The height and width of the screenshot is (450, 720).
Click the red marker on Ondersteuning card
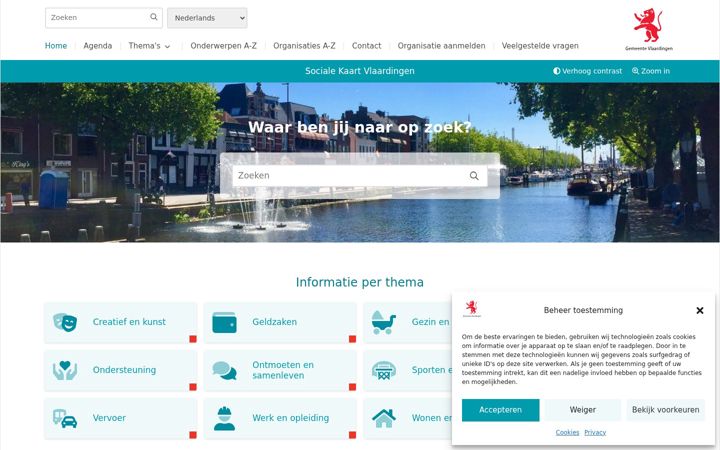193,387
